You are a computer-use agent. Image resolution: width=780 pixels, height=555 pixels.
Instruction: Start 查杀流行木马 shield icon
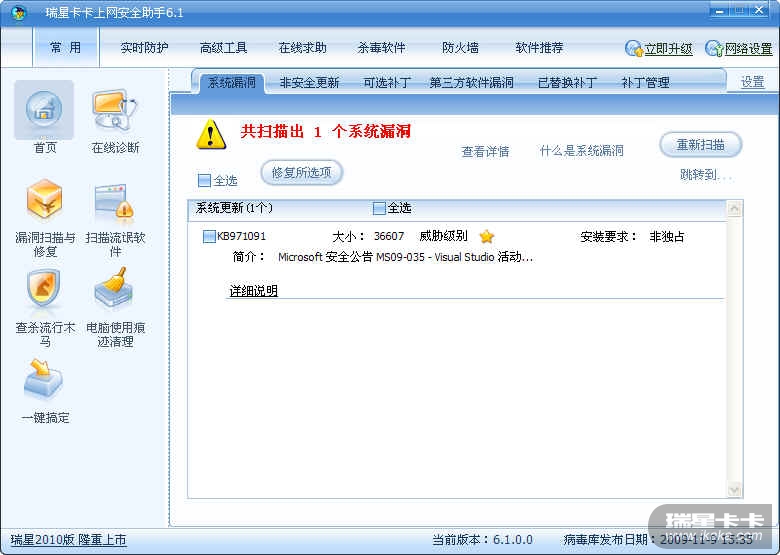click(x=44, y=288)
